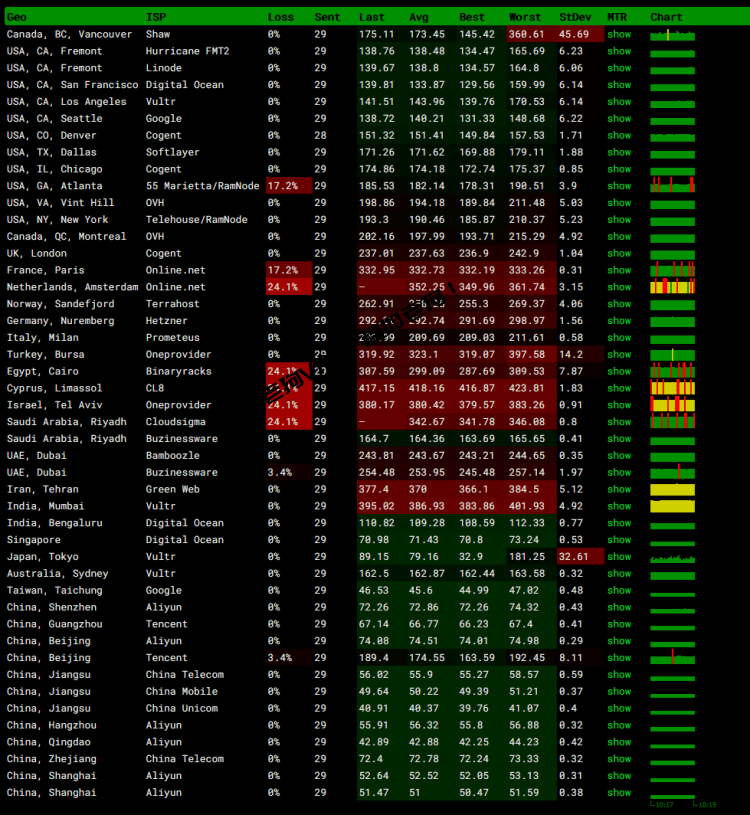Open the MTR show link for UK, London
This screenshot has width=750, height=815.
(x=619, y=253)
